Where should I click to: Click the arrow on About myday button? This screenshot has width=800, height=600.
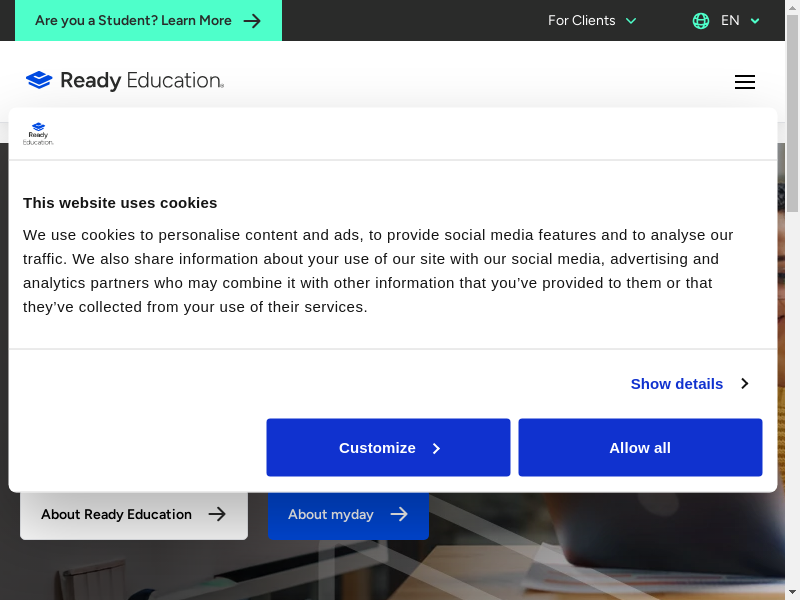tap(399, 514)
